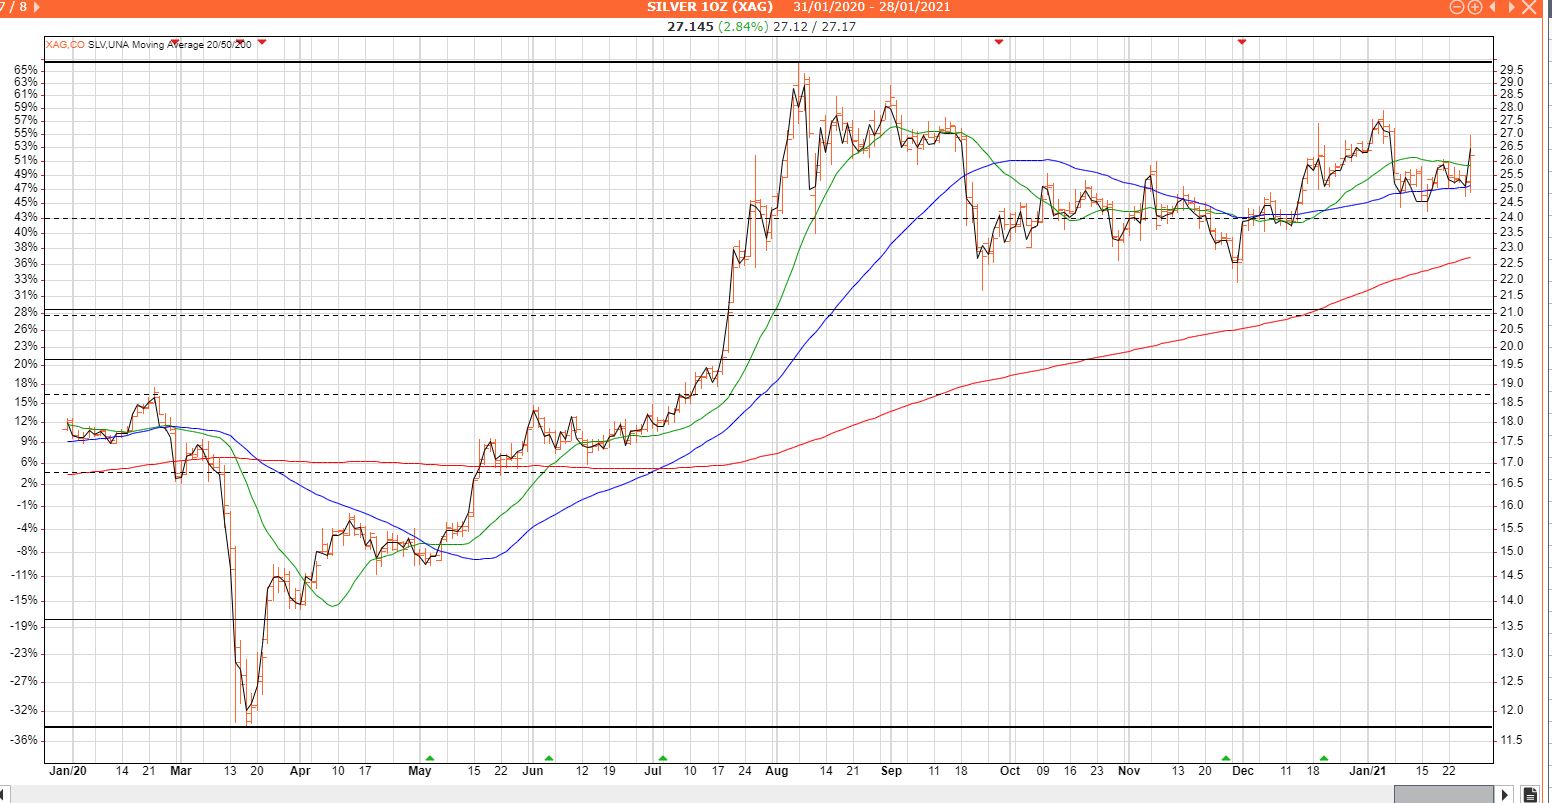Go to next chart with right arrow
Viewport: 1552px width, 803px height.
click(x=1510, y=7)
